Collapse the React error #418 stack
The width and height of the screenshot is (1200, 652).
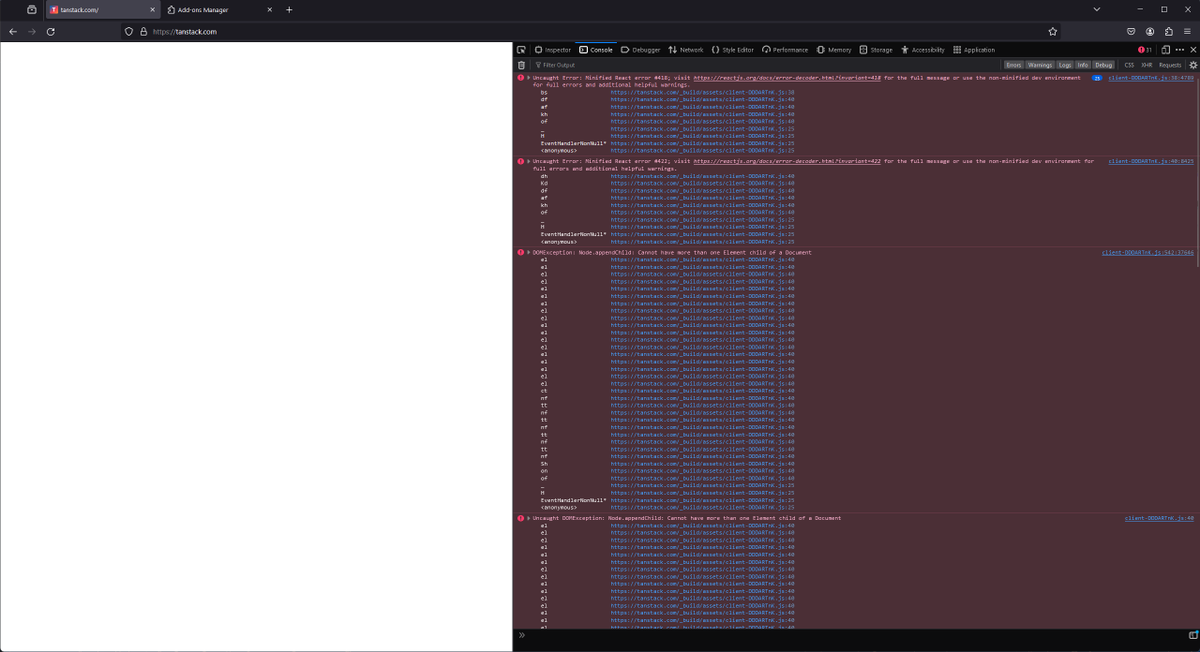[x=528, y=77]
